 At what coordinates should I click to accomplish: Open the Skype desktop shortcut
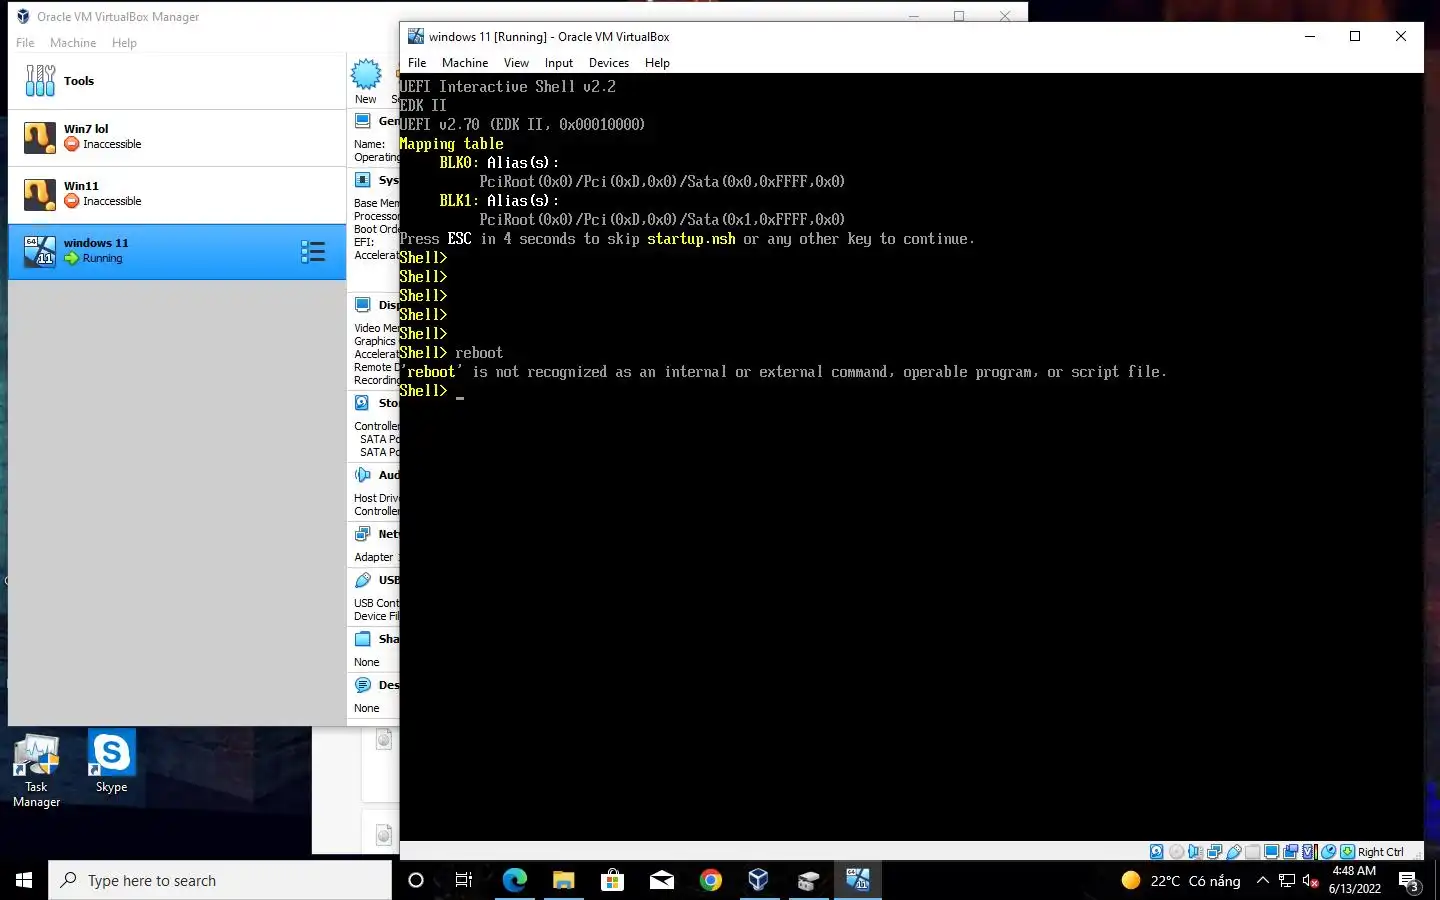click(x=111, y=764)
